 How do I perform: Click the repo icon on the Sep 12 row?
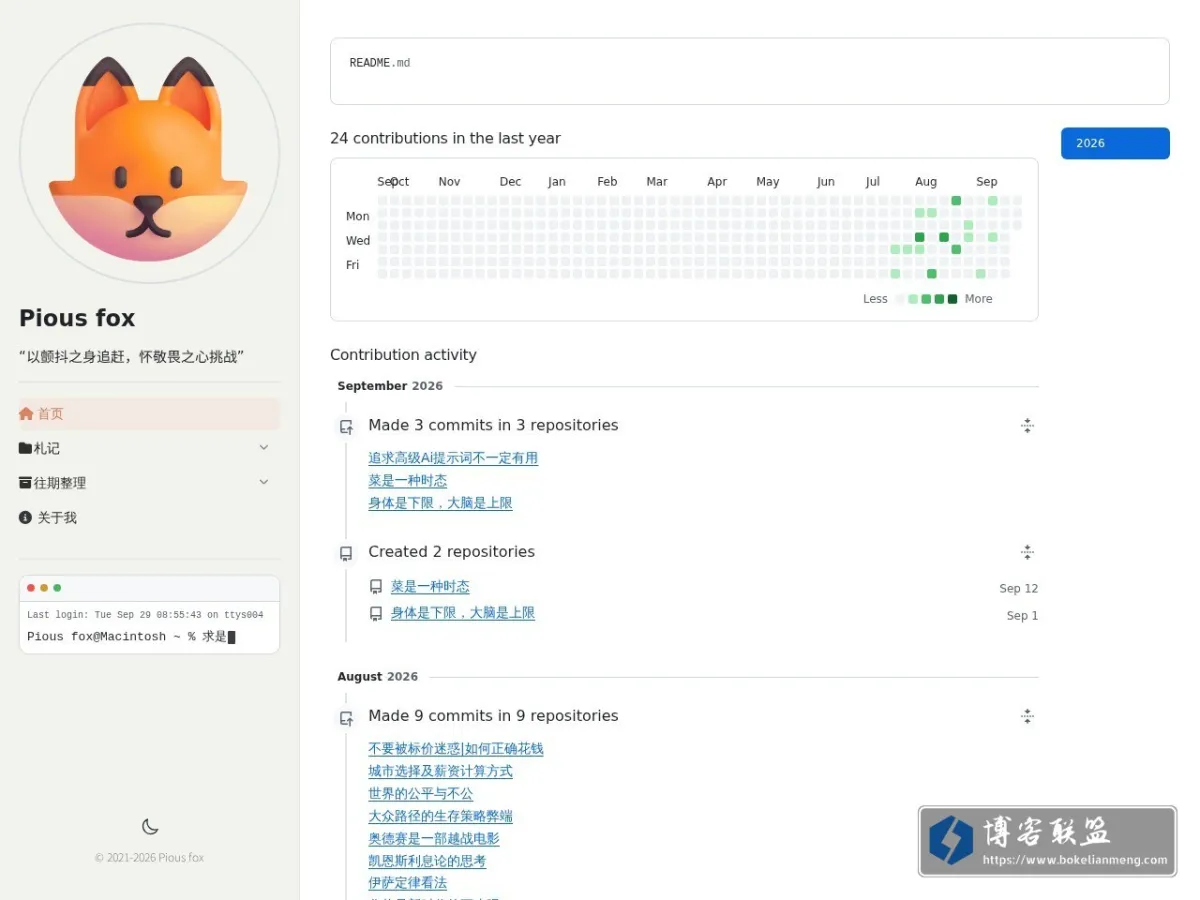click(x=376, y=588)
